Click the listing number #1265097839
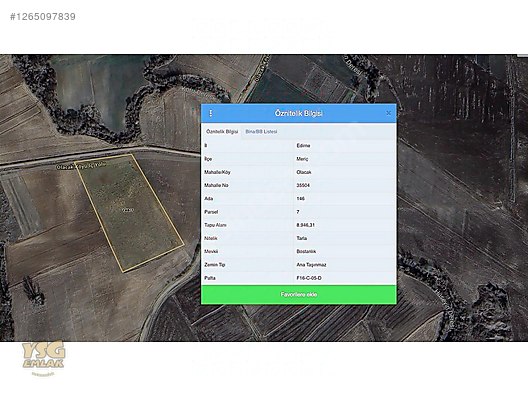The width and height of the screenshot is (528, 396). coord(43,17)
